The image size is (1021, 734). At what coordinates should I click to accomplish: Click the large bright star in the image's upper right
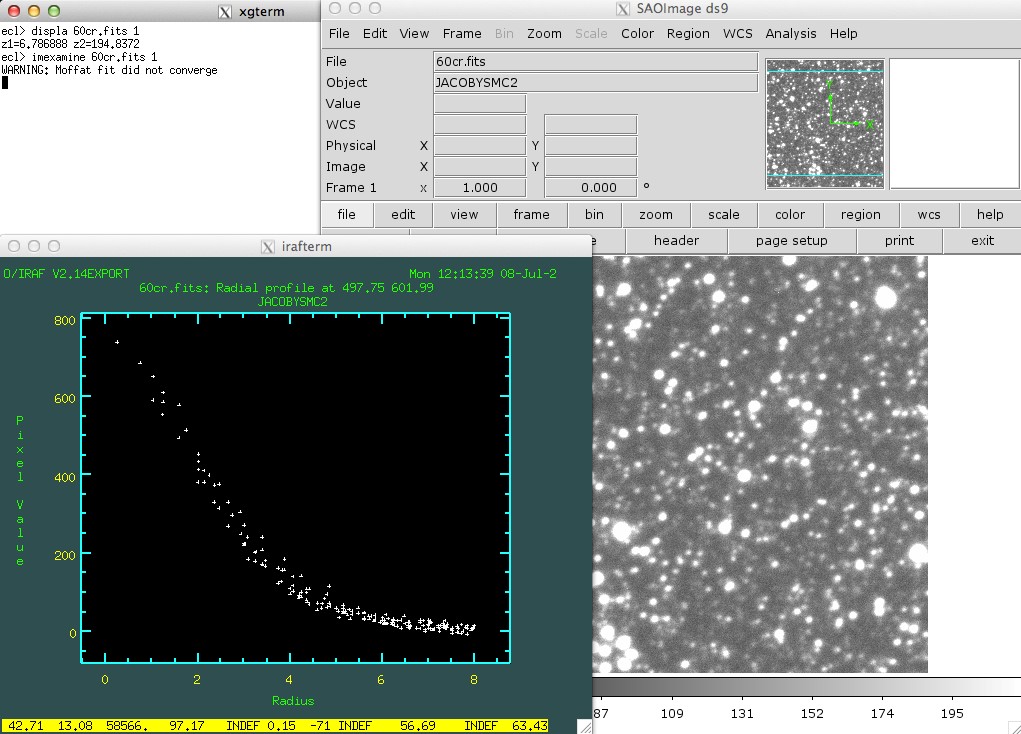coord(886,298)
